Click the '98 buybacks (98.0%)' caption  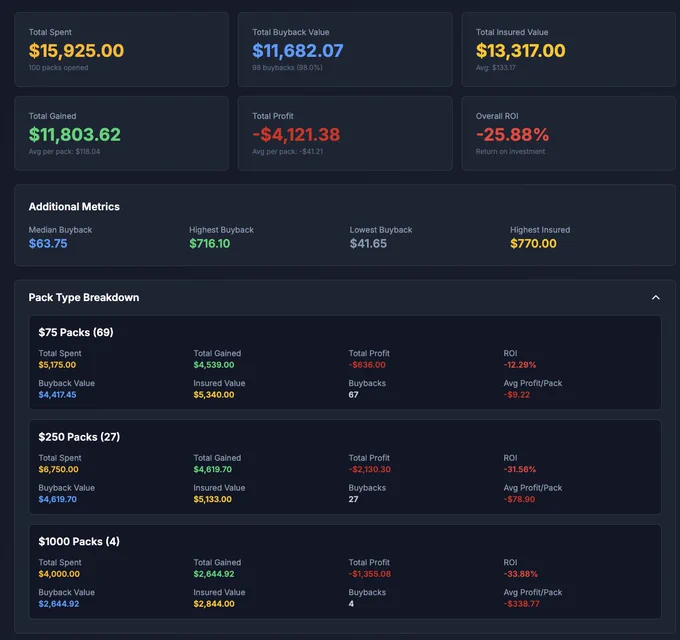[287, 68]
